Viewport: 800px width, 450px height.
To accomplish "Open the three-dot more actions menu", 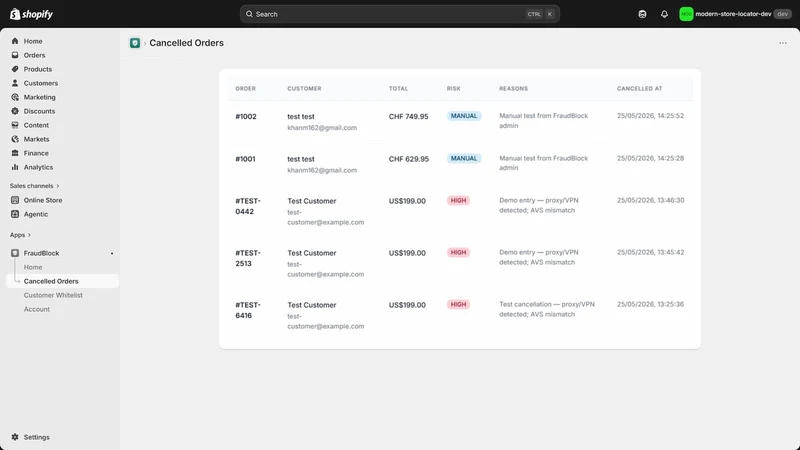I will click(x=783, y=43).
